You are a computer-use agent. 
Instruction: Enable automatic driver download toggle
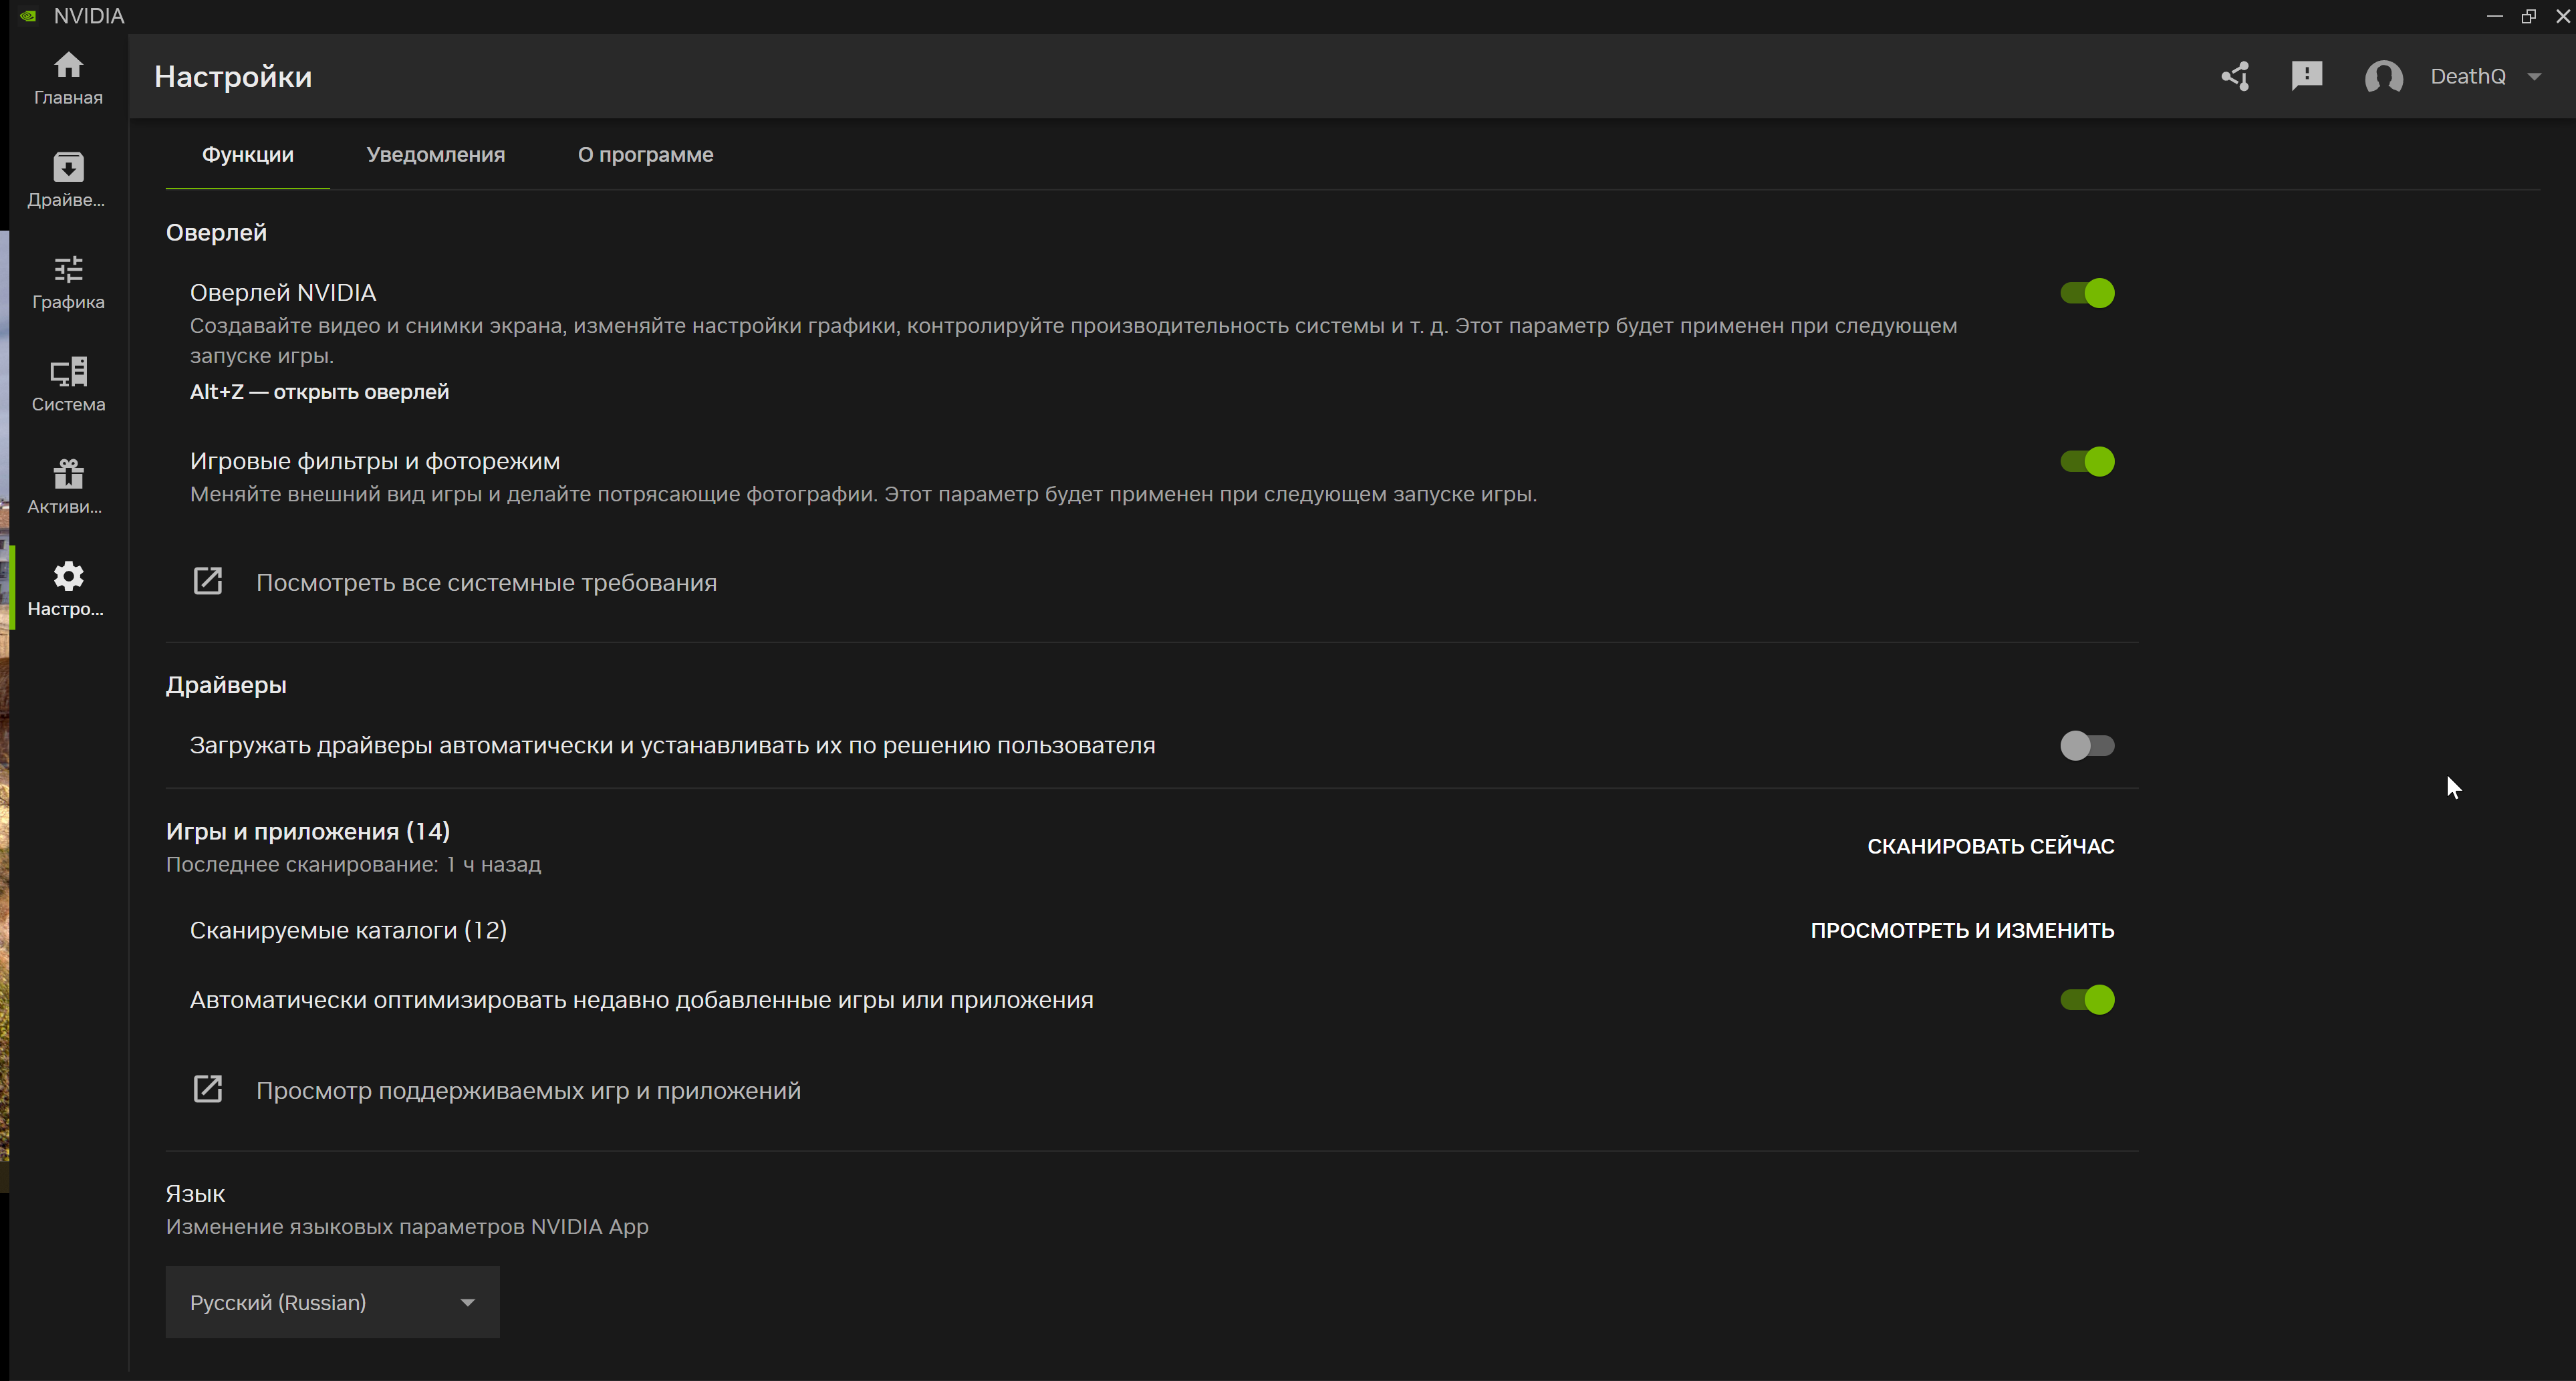[x=2086, y=745]
